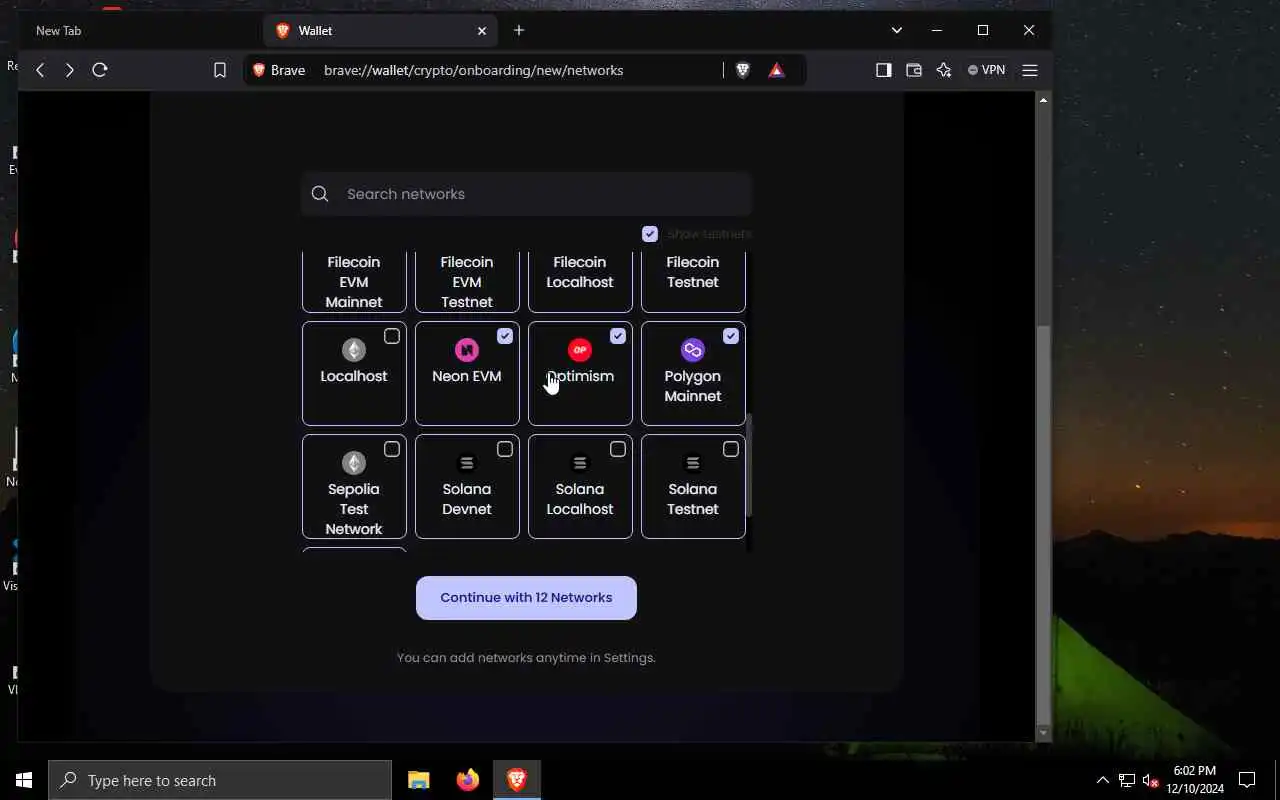This screenshot has width=1280, height=800.
Task: Select the Filecoin Testnet card
Action: click(x=693, y=282)
